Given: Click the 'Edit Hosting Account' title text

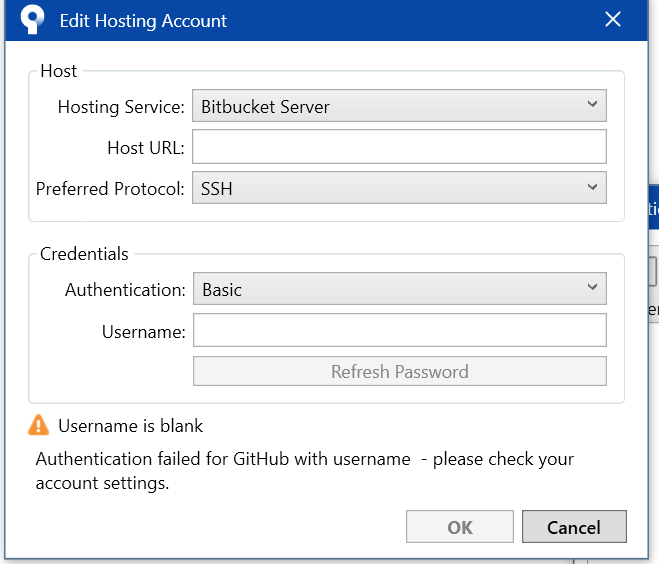Looking at the screenshot, I should click(x=143, y=21).
